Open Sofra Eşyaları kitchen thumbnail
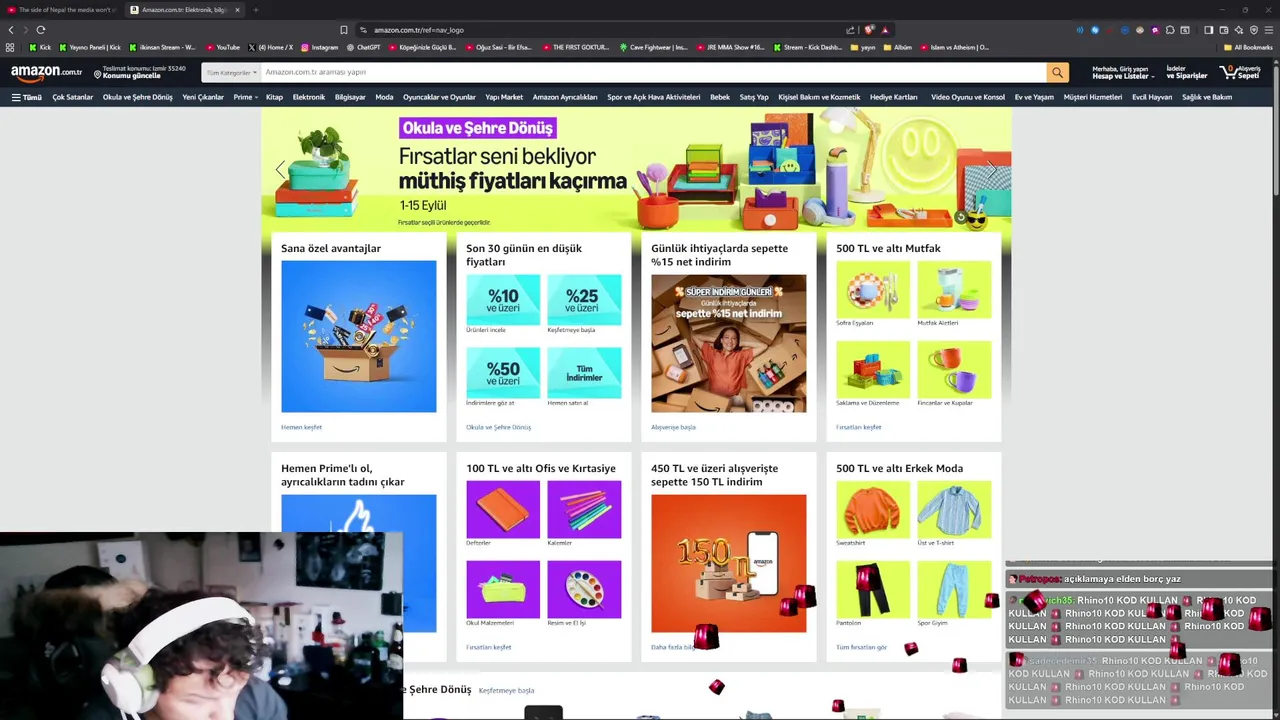The image size is (1280, 720). coord(873,289)
